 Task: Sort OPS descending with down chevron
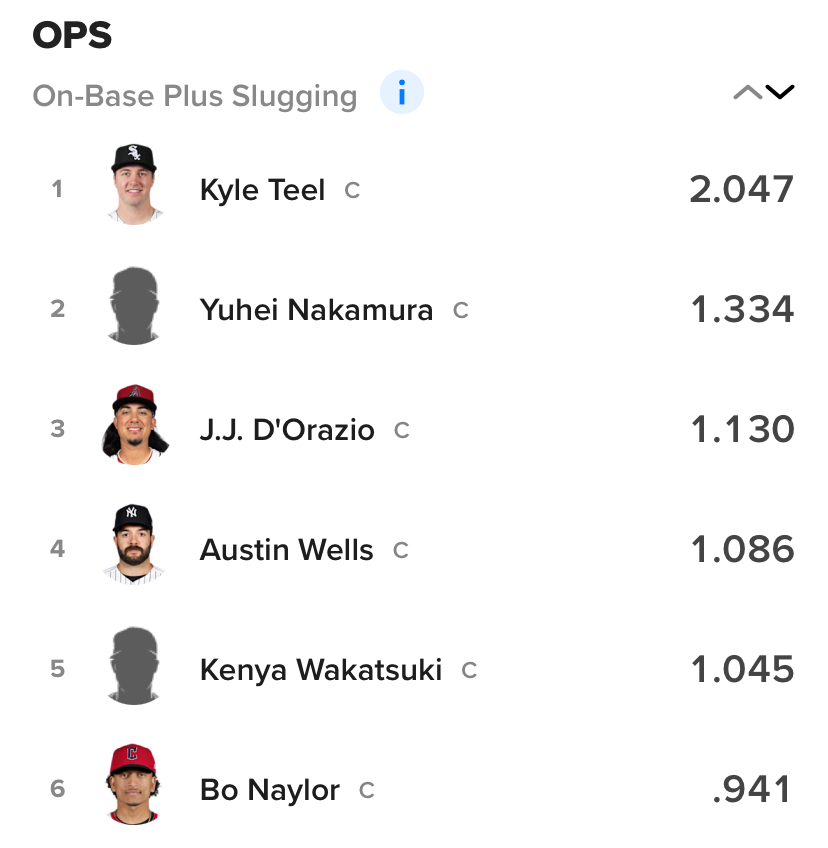(x=780, y=93)
